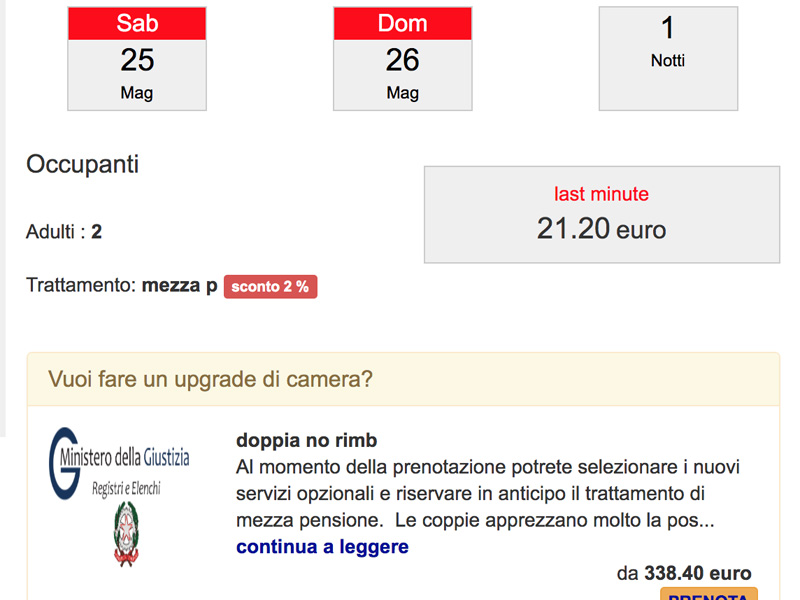Viewport: 800px width, 600px height.
Task: Click the Italian Republic emblem icon
Action: [x=126, y=534]
